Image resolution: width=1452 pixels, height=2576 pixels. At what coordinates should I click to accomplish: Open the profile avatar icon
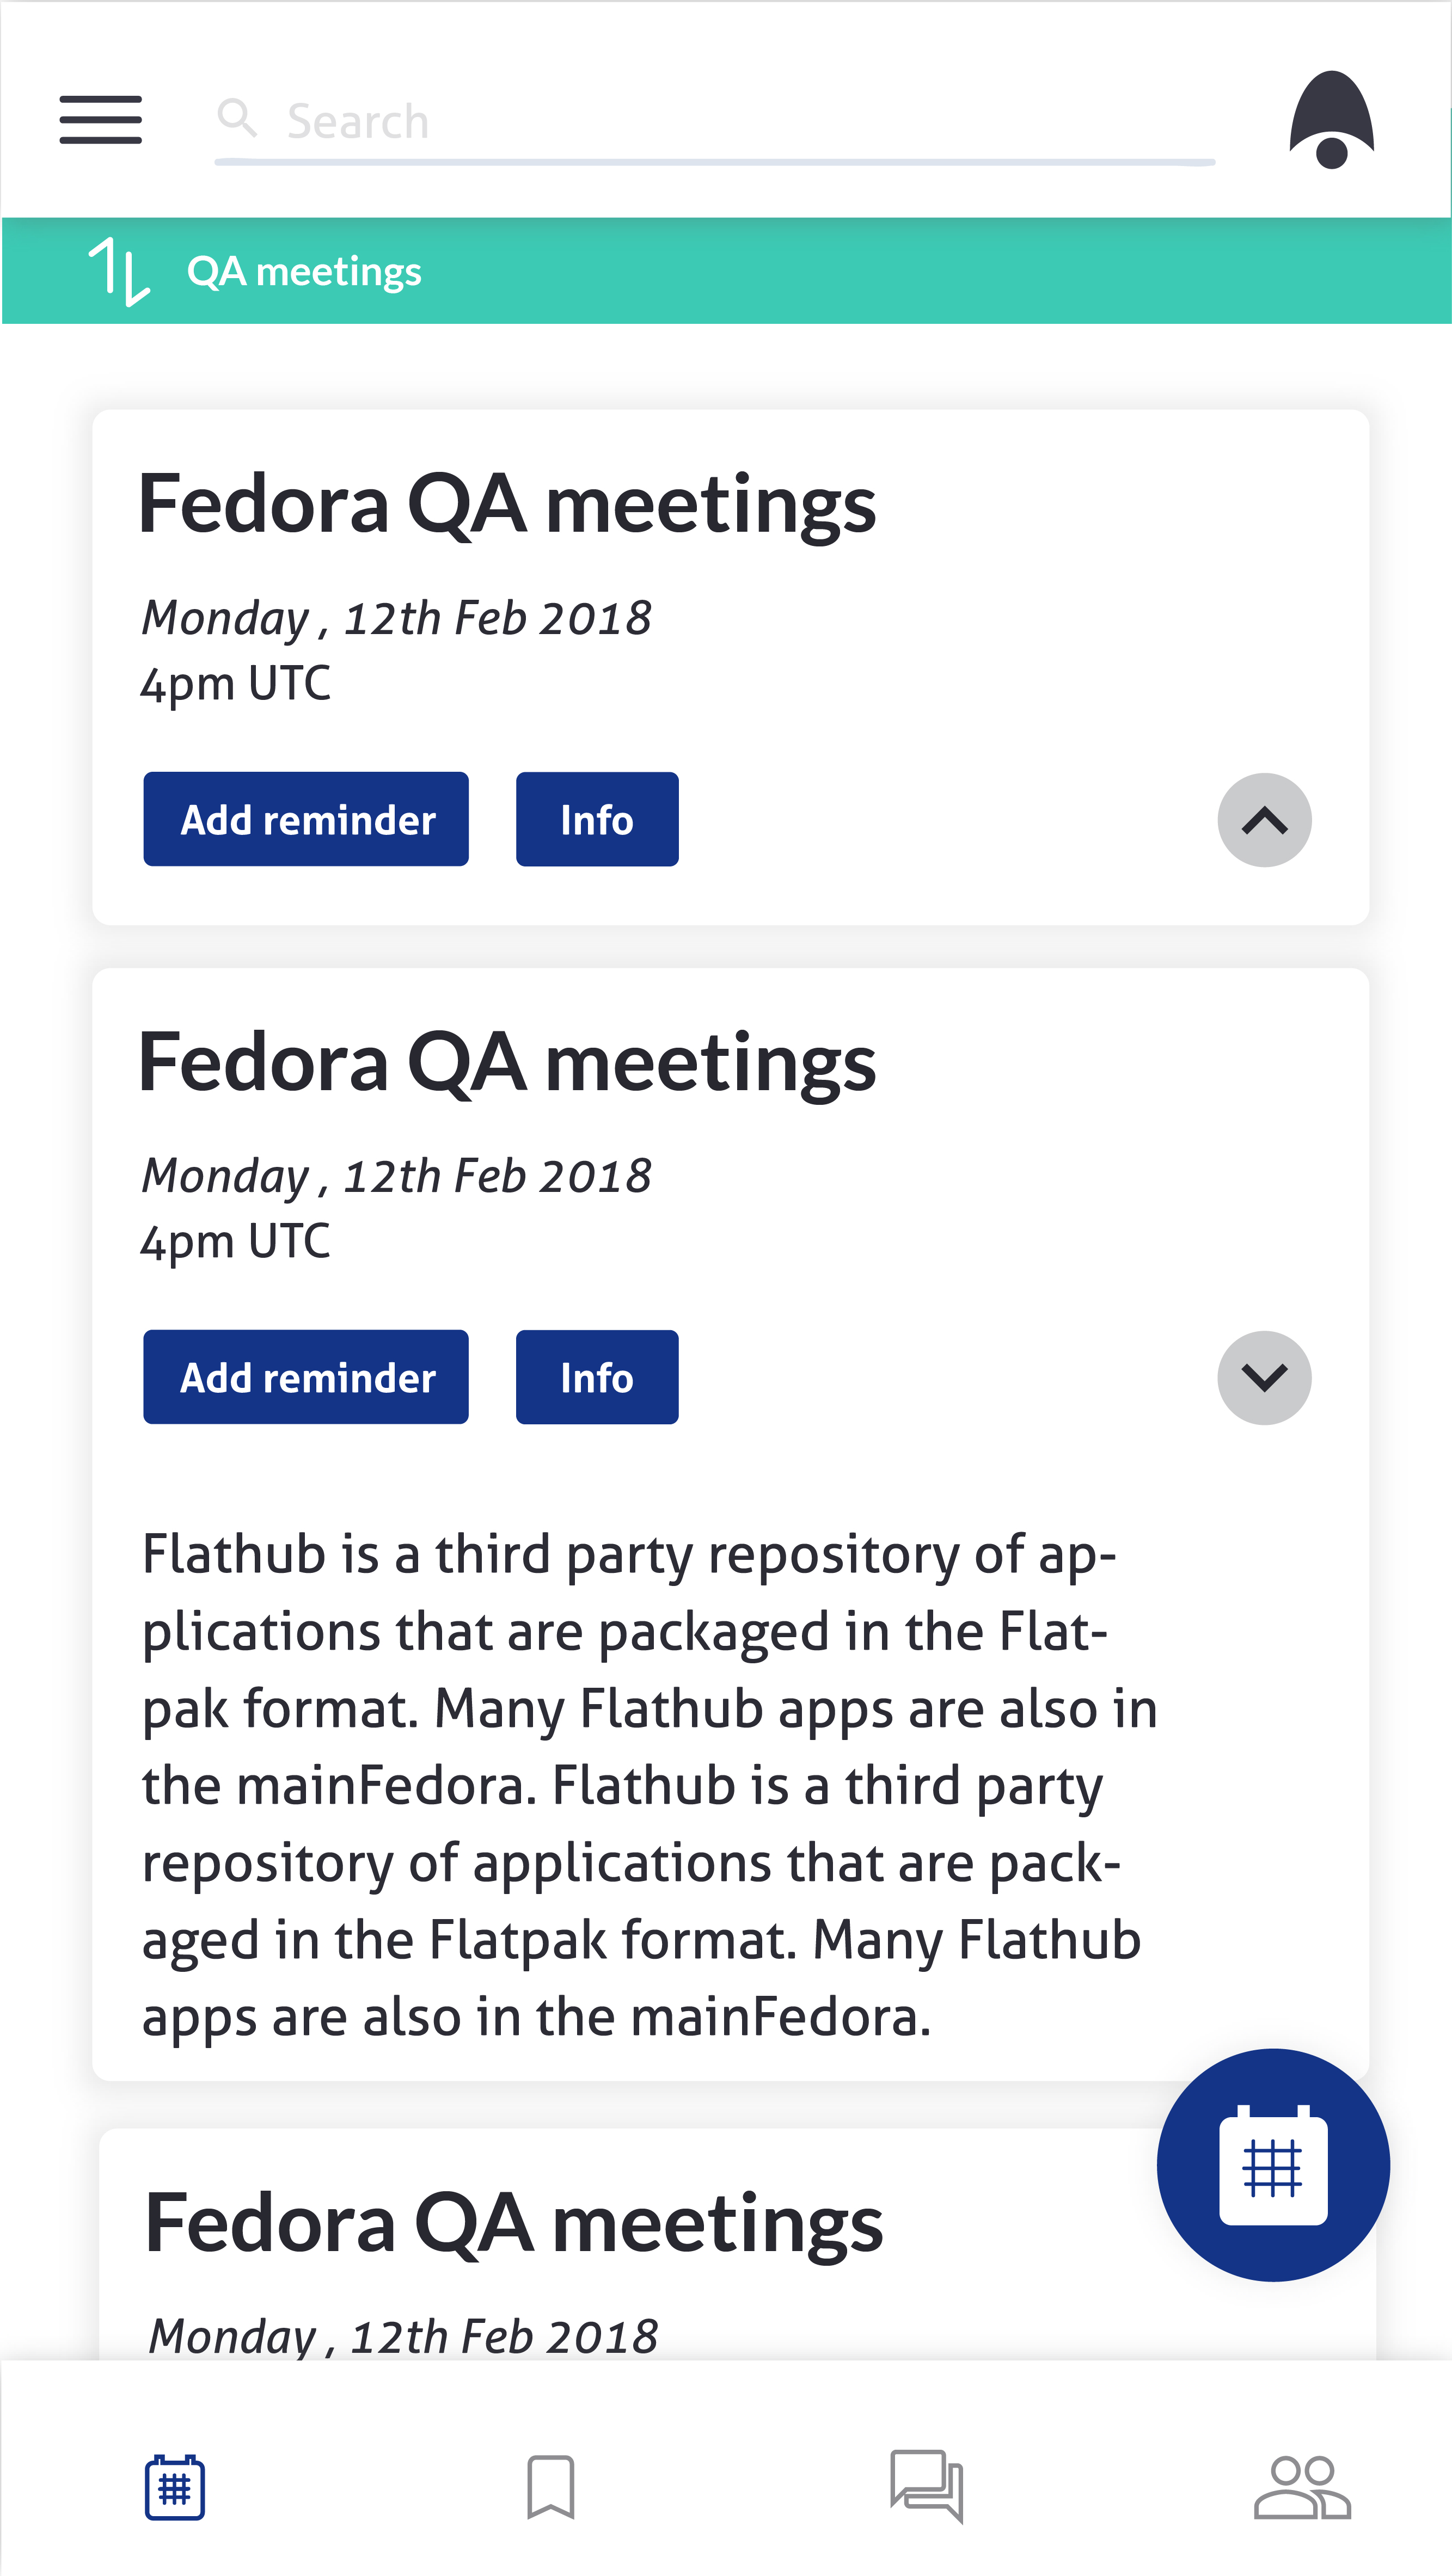coord(1331,120)
